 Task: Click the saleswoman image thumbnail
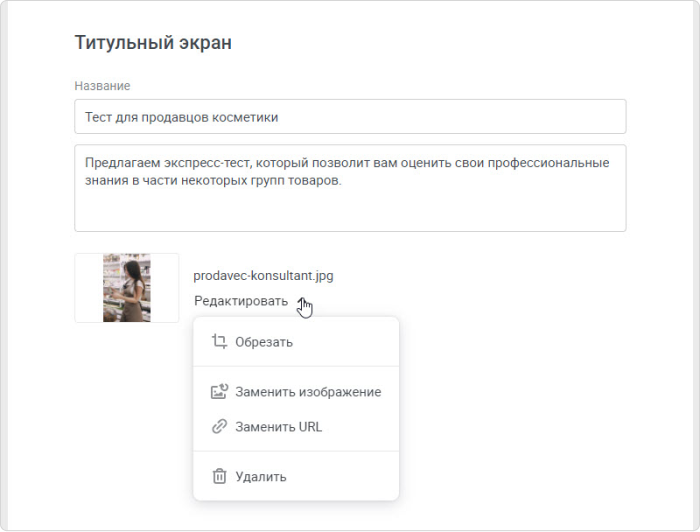[127, 288]
